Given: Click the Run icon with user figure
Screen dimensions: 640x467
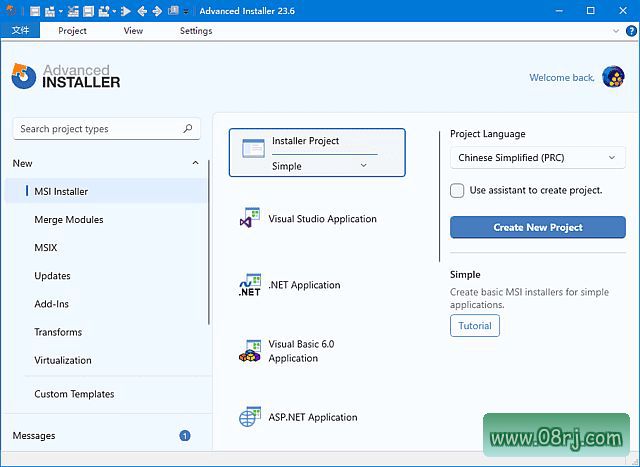Looking at the screenshot, I should pos(104,11).
